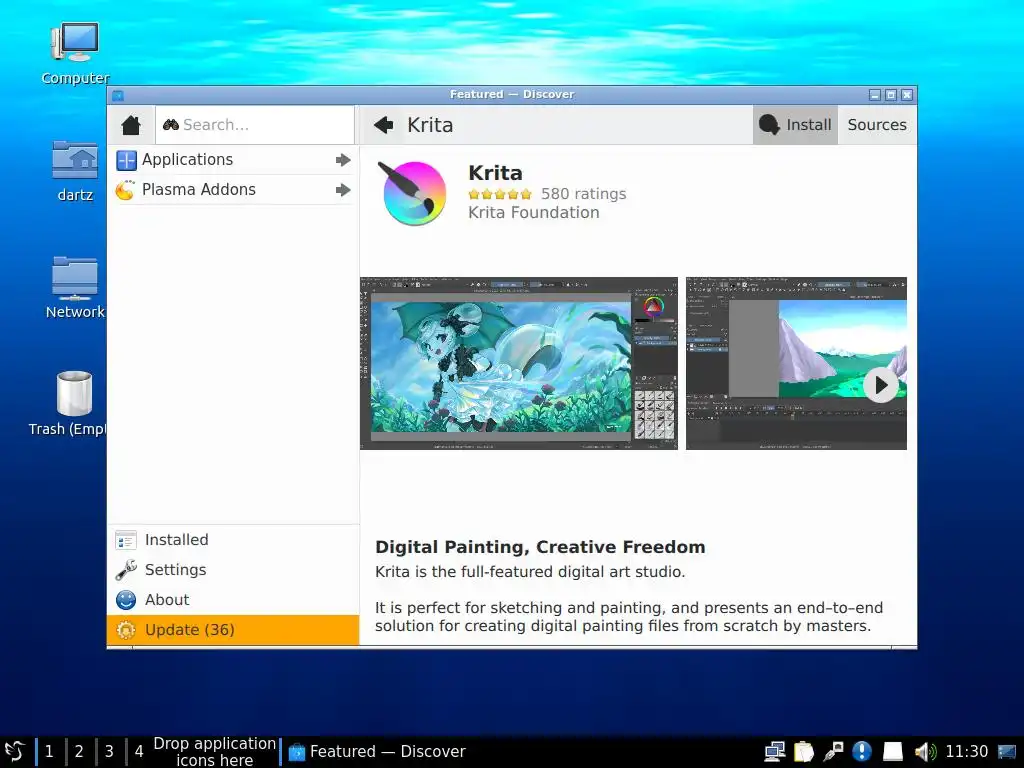The width and height of the screenshot is (1024, 768).
Task: Switch to virtual desktop 3
Action: pyautogui.click(x=109, y=752)
